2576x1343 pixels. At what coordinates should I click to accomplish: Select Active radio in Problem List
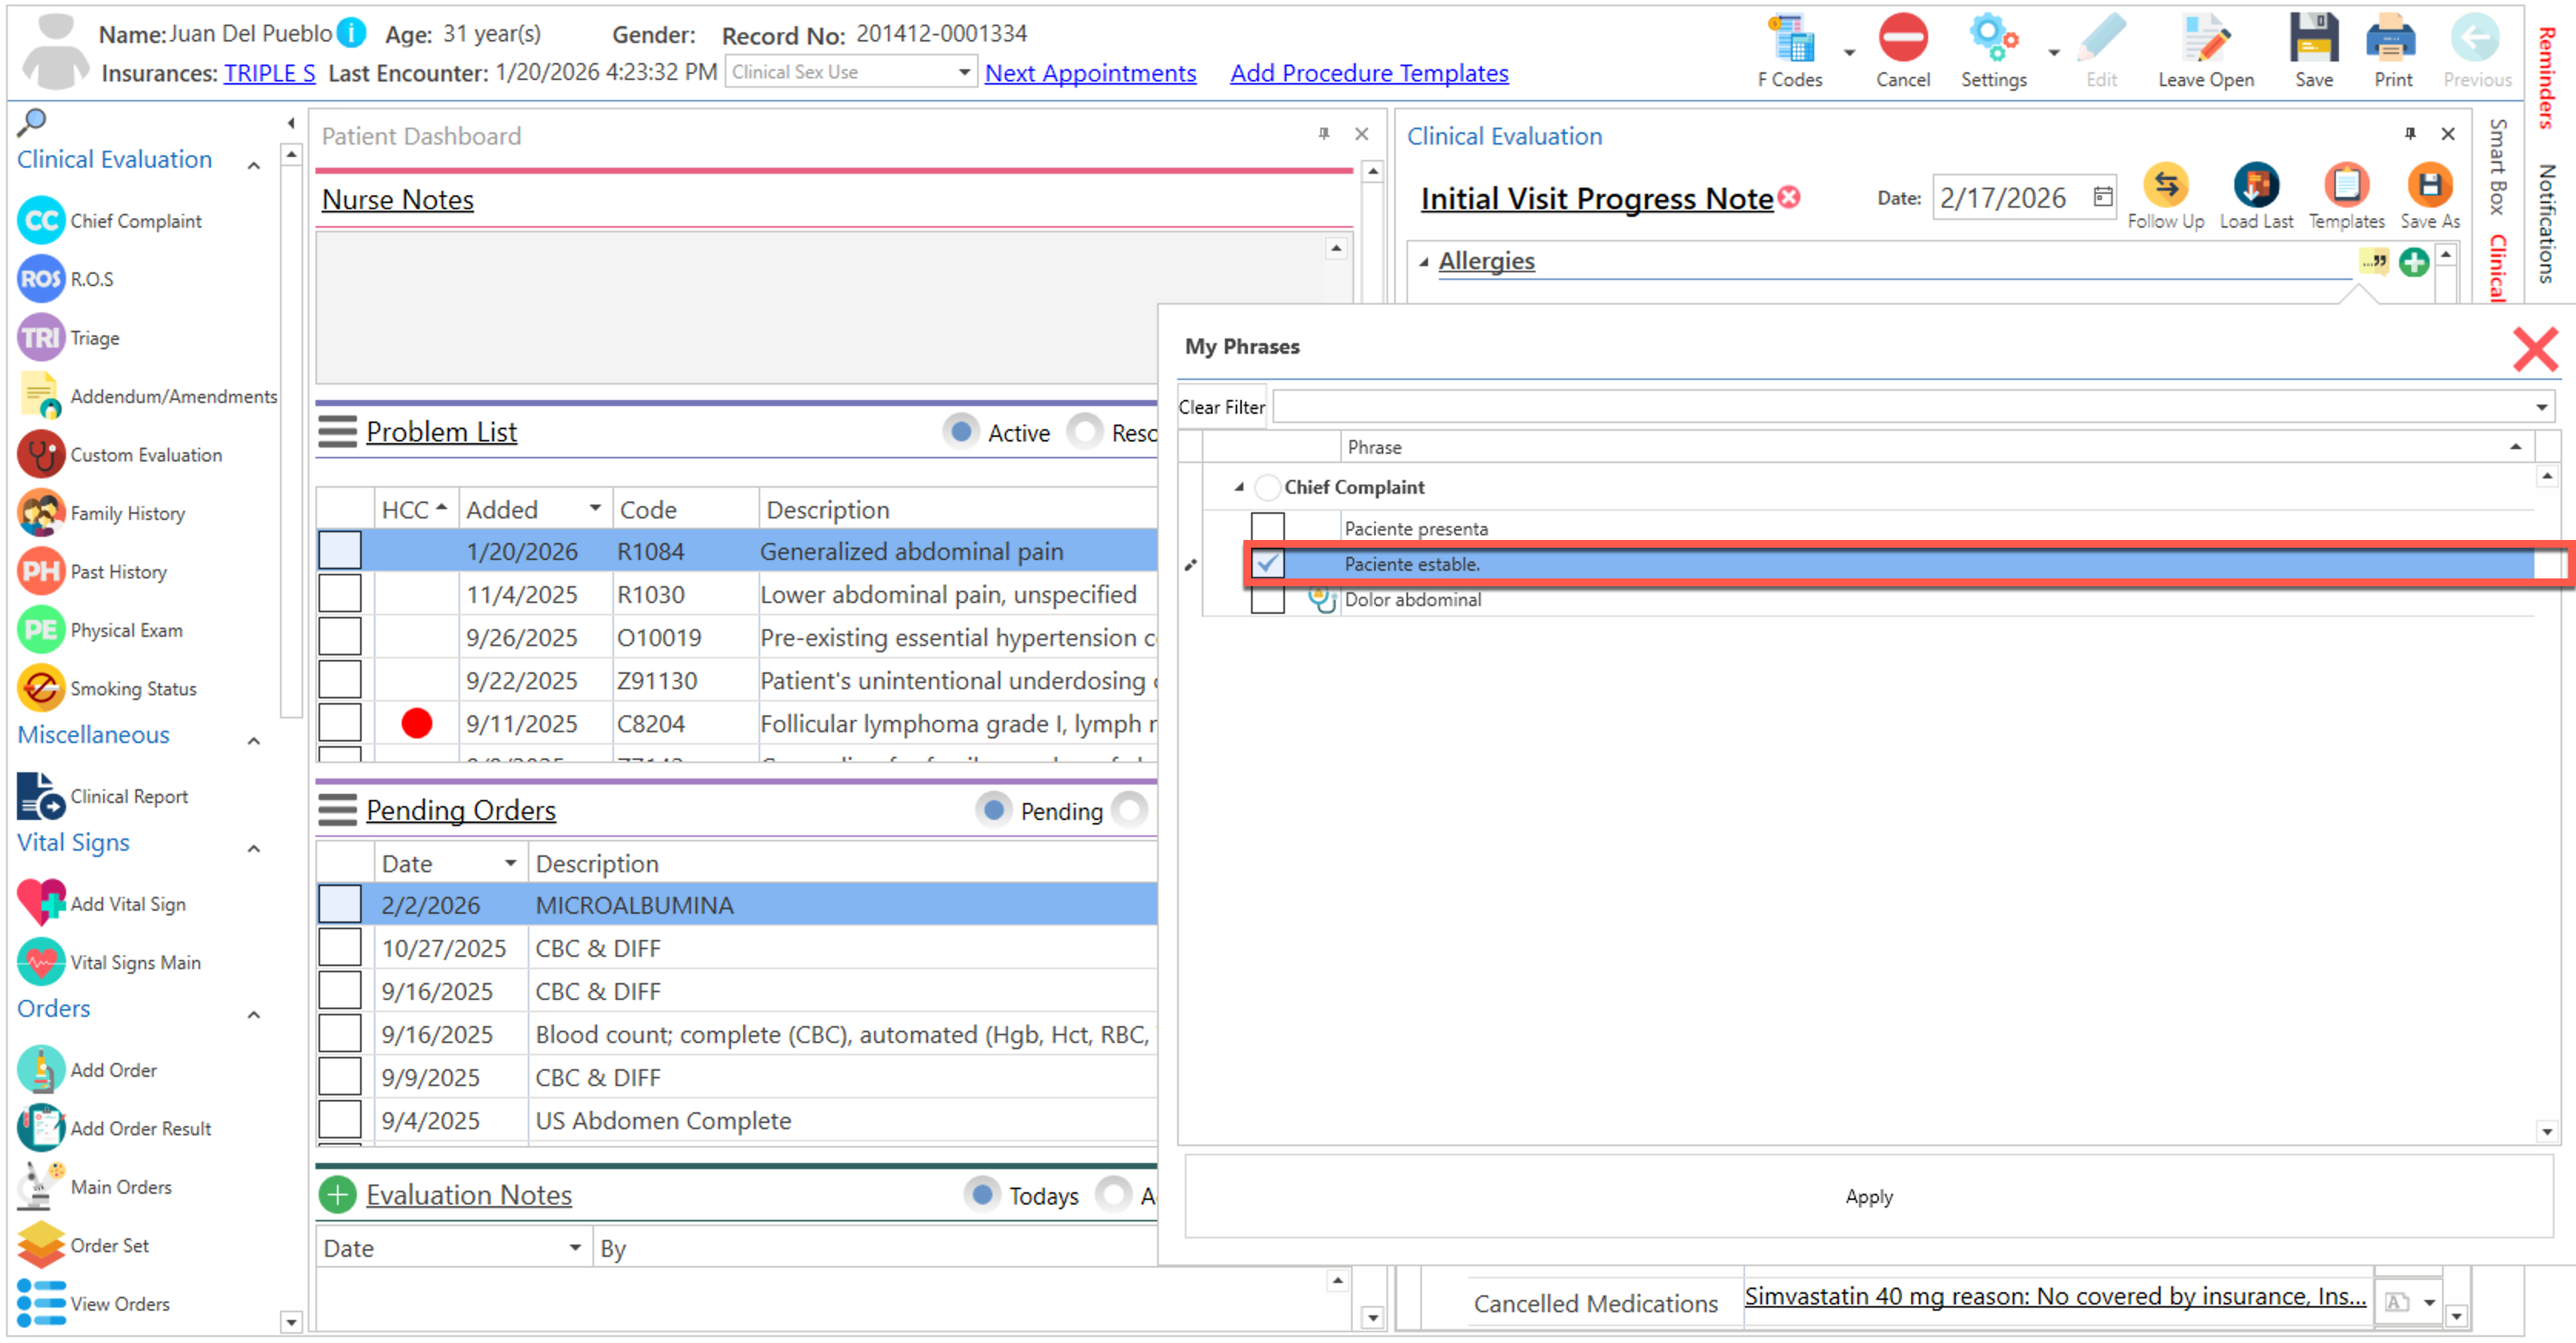click(960, 432)
